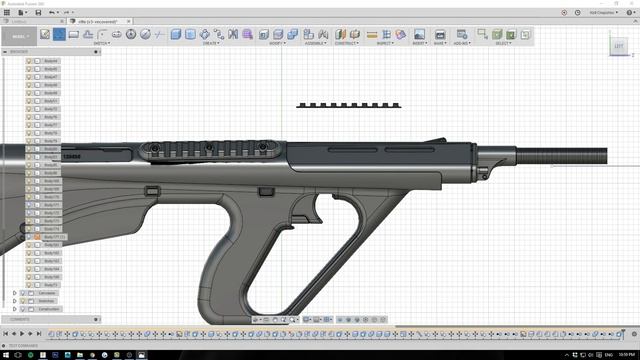The width and height of the screenshot is (640, 360).
Task: Select the Measure ruler tool
Action: [372, 35]
